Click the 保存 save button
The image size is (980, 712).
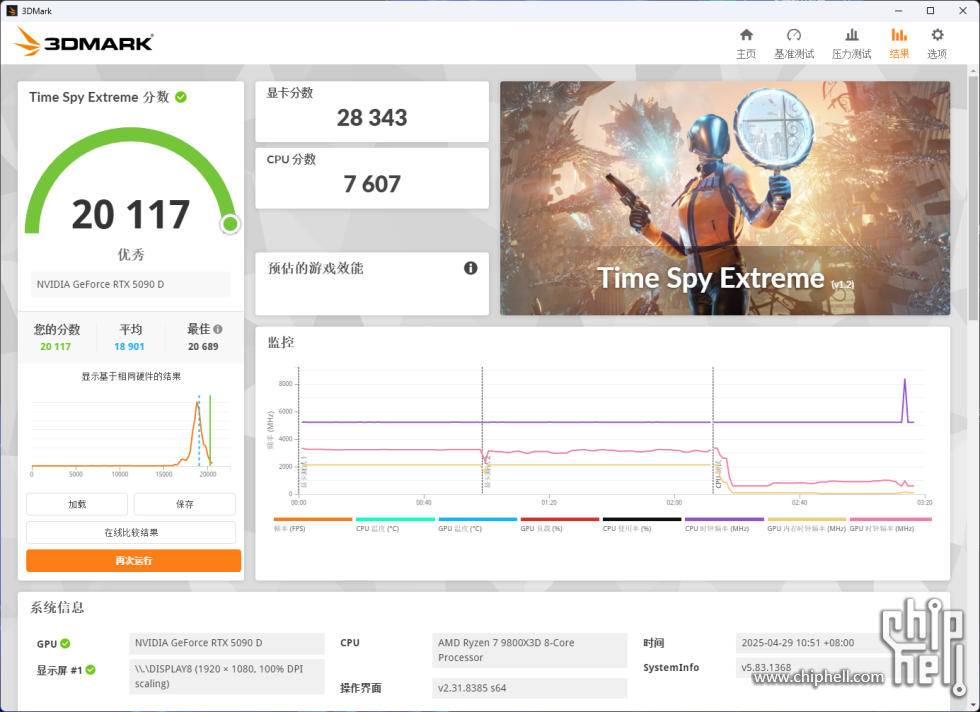coord(184,504)
